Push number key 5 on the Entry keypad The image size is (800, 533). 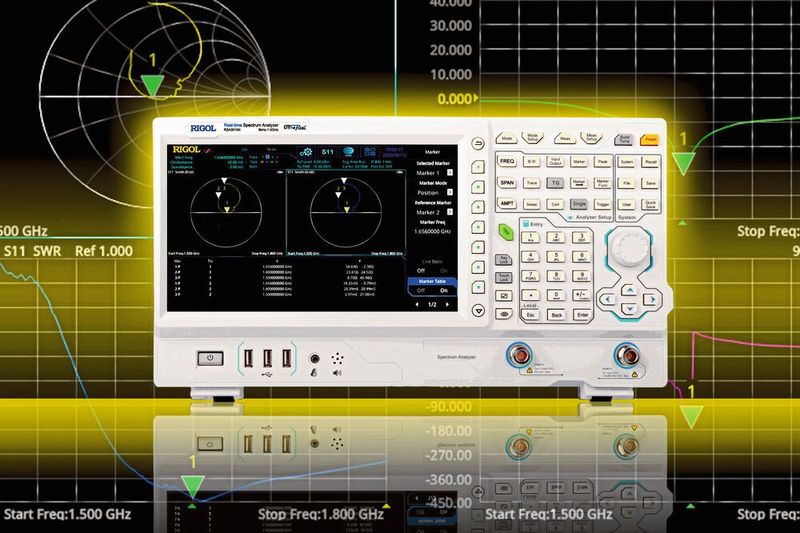pos(556,257)
